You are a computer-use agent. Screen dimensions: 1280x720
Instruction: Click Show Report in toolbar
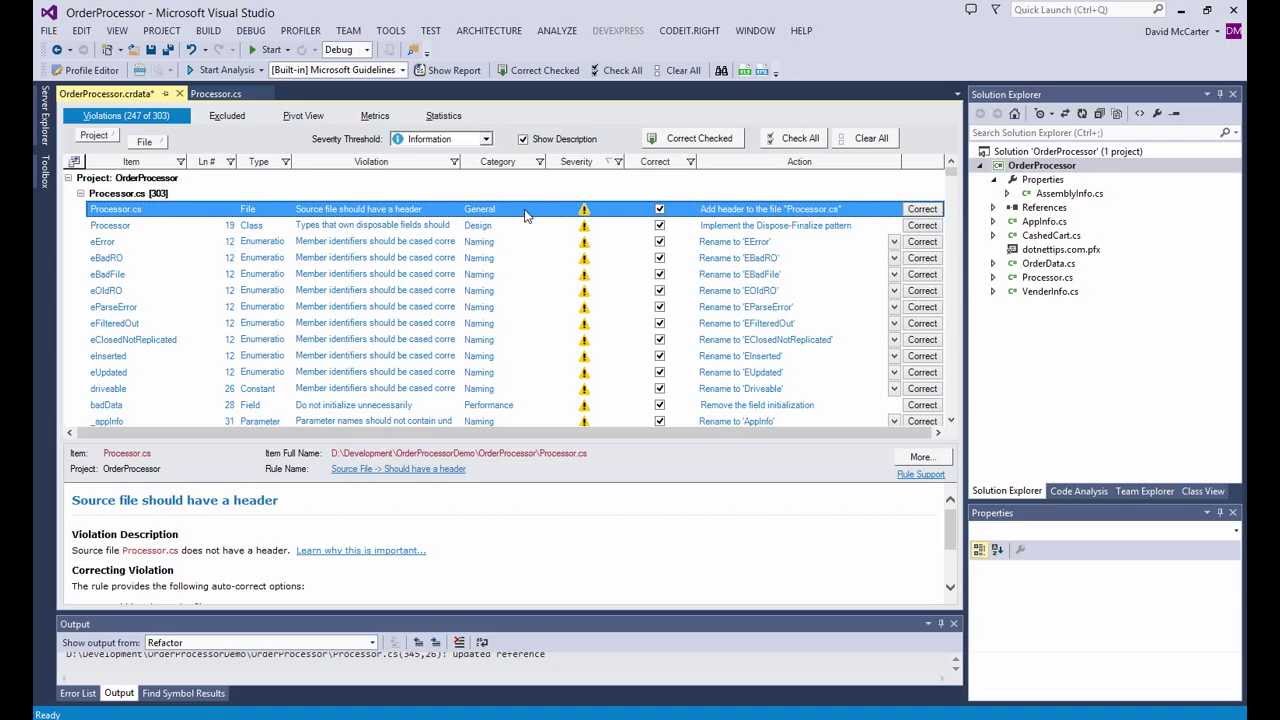pos(447,70)
